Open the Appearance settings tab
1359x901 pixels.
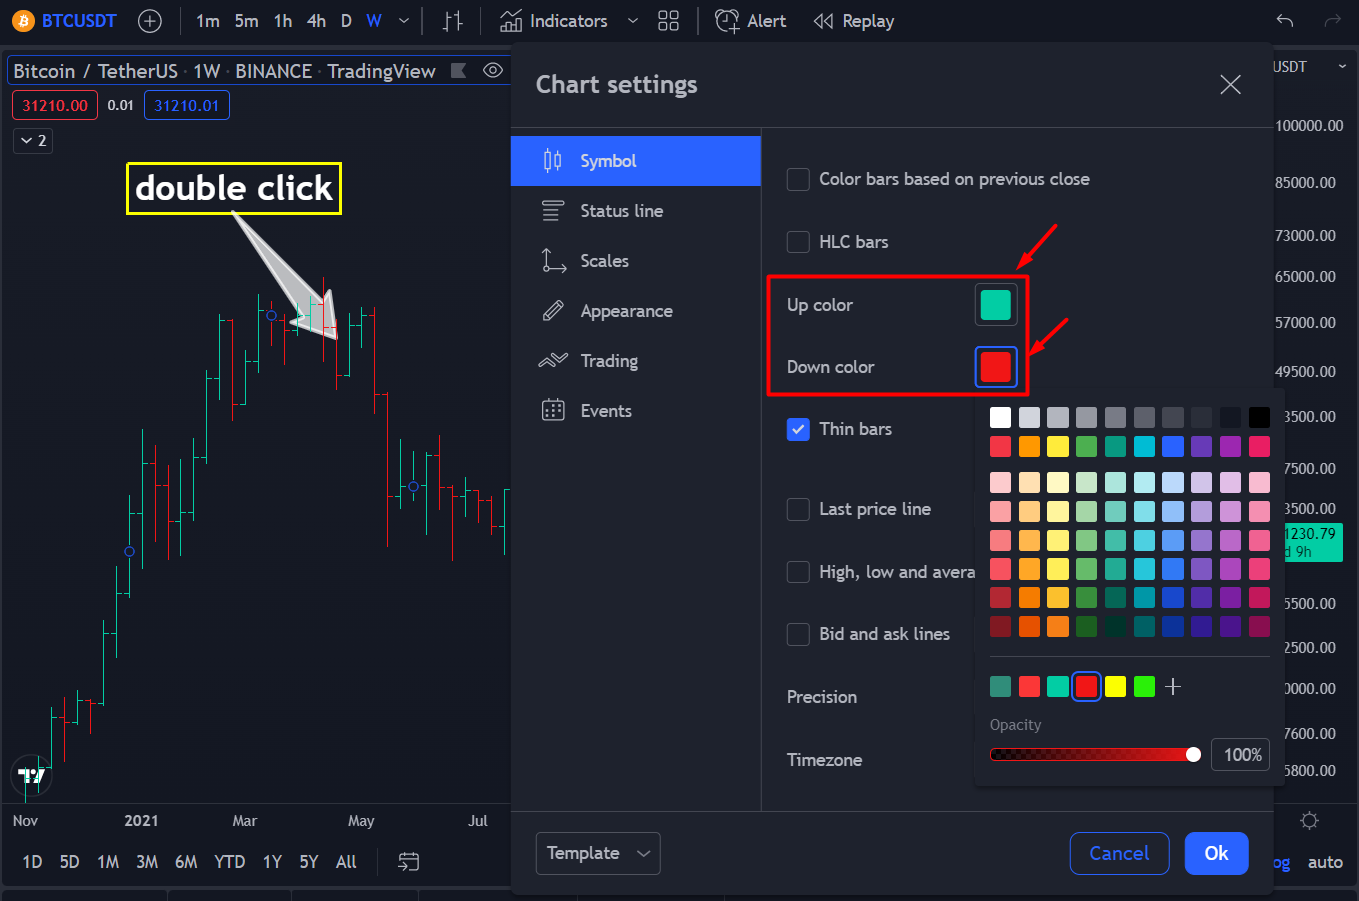(636, 311)
